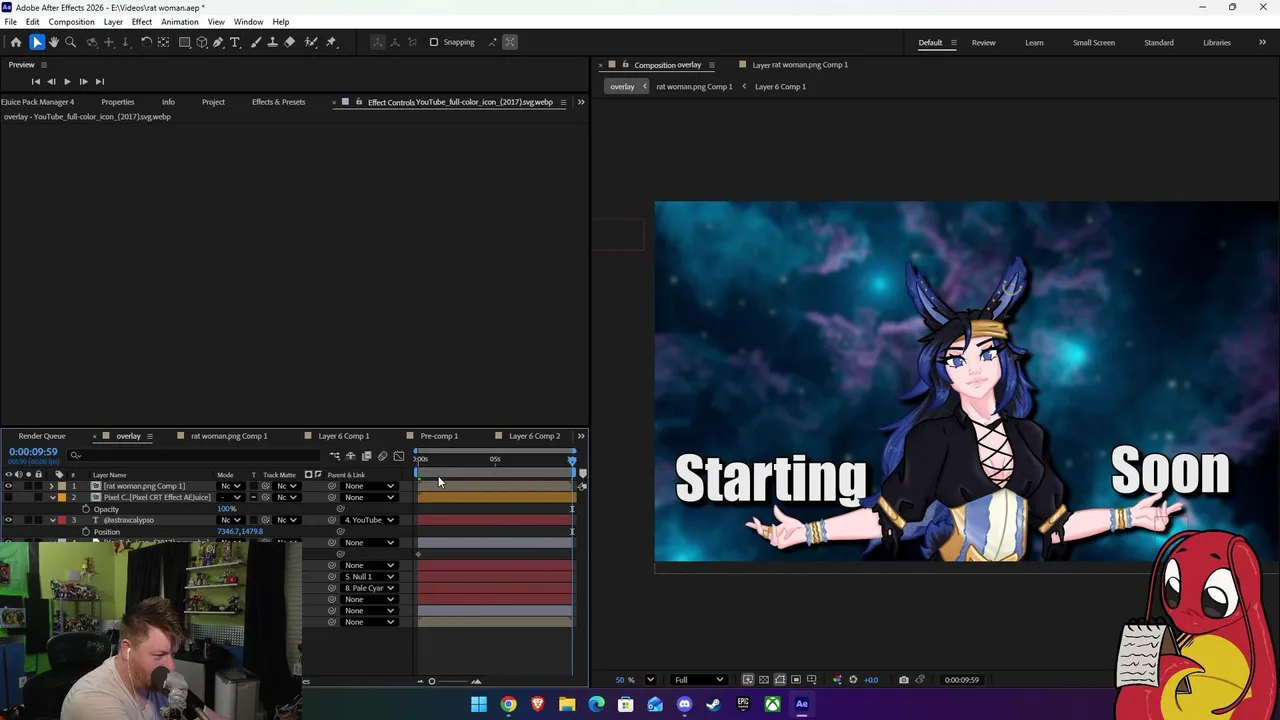1280x720 pixels.
Task: Collapse the @astraxcalypso layer properties
Action: coord(52,520)
